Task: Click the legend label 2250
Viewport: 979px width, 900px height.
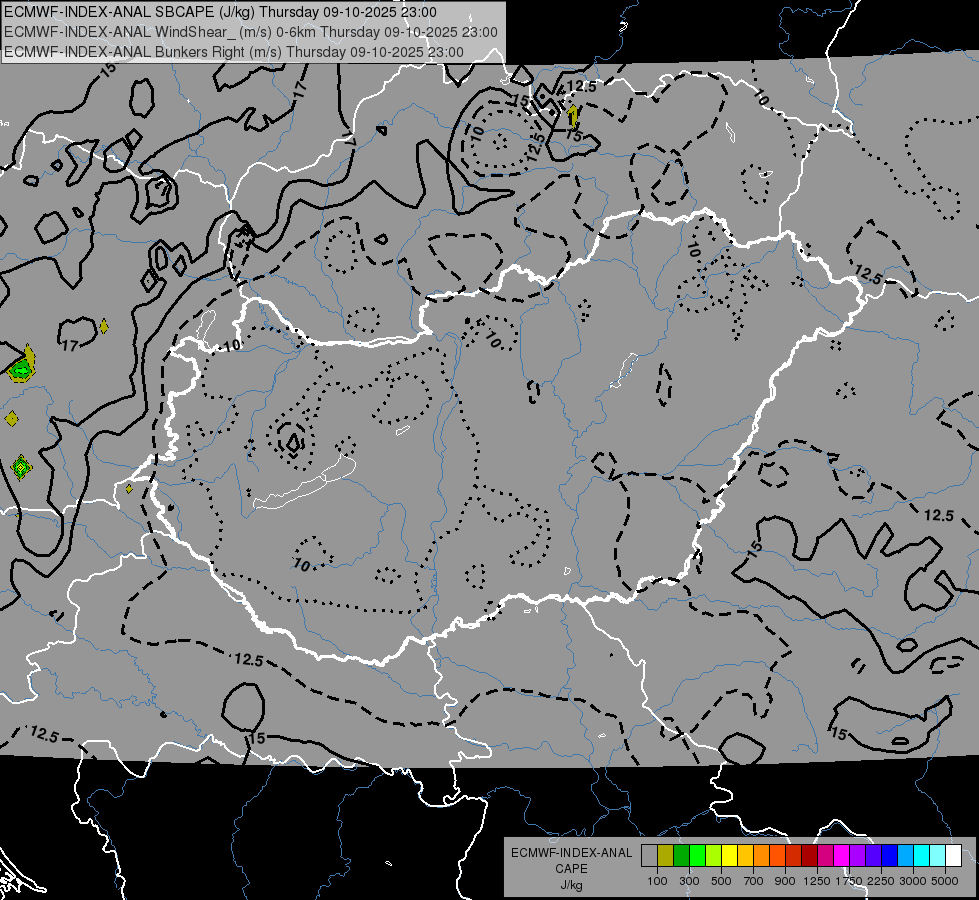Action: pyautogui.click(x=881, y=881)
